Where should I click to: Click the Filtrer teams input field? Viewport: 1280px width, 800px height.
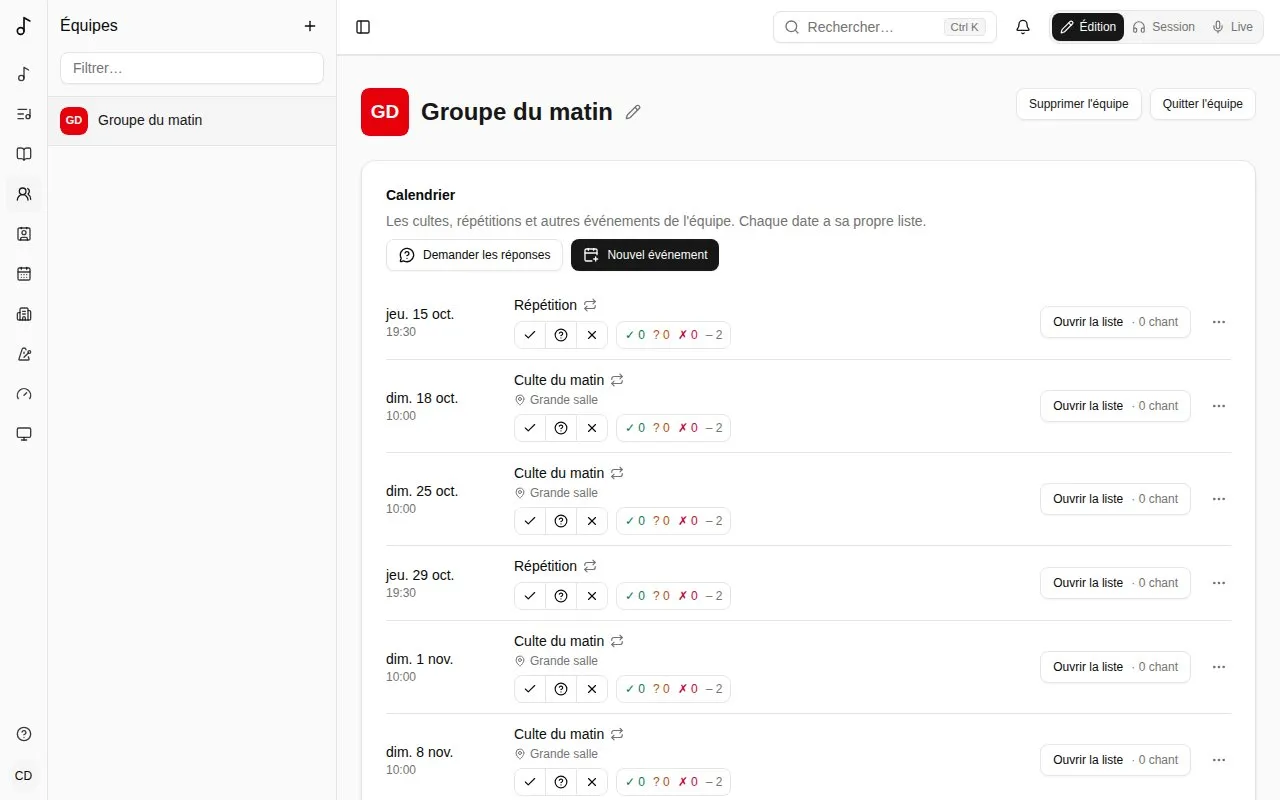coord(192,68)
